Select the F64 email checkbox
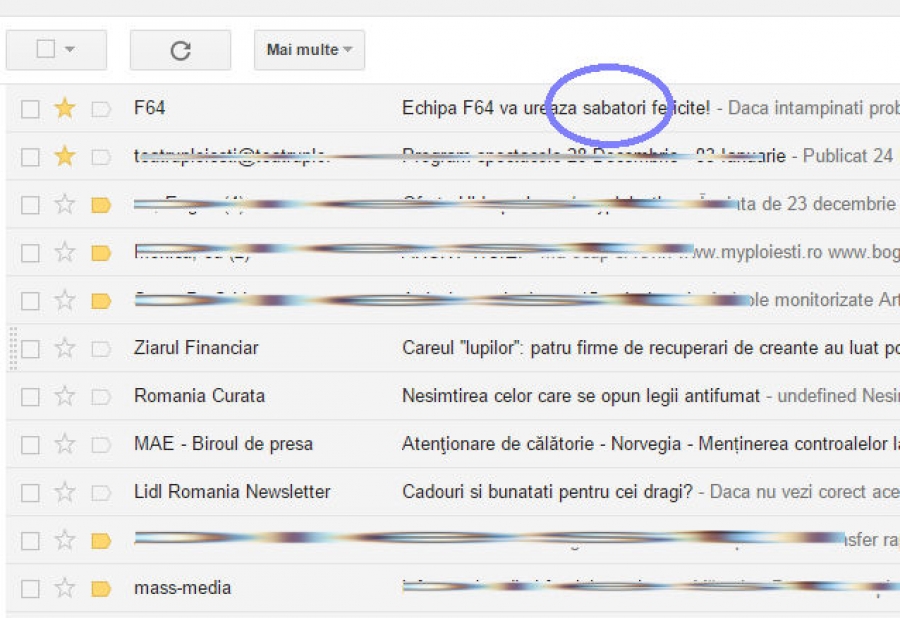900x618 pixels. click(x=30, y=109)
